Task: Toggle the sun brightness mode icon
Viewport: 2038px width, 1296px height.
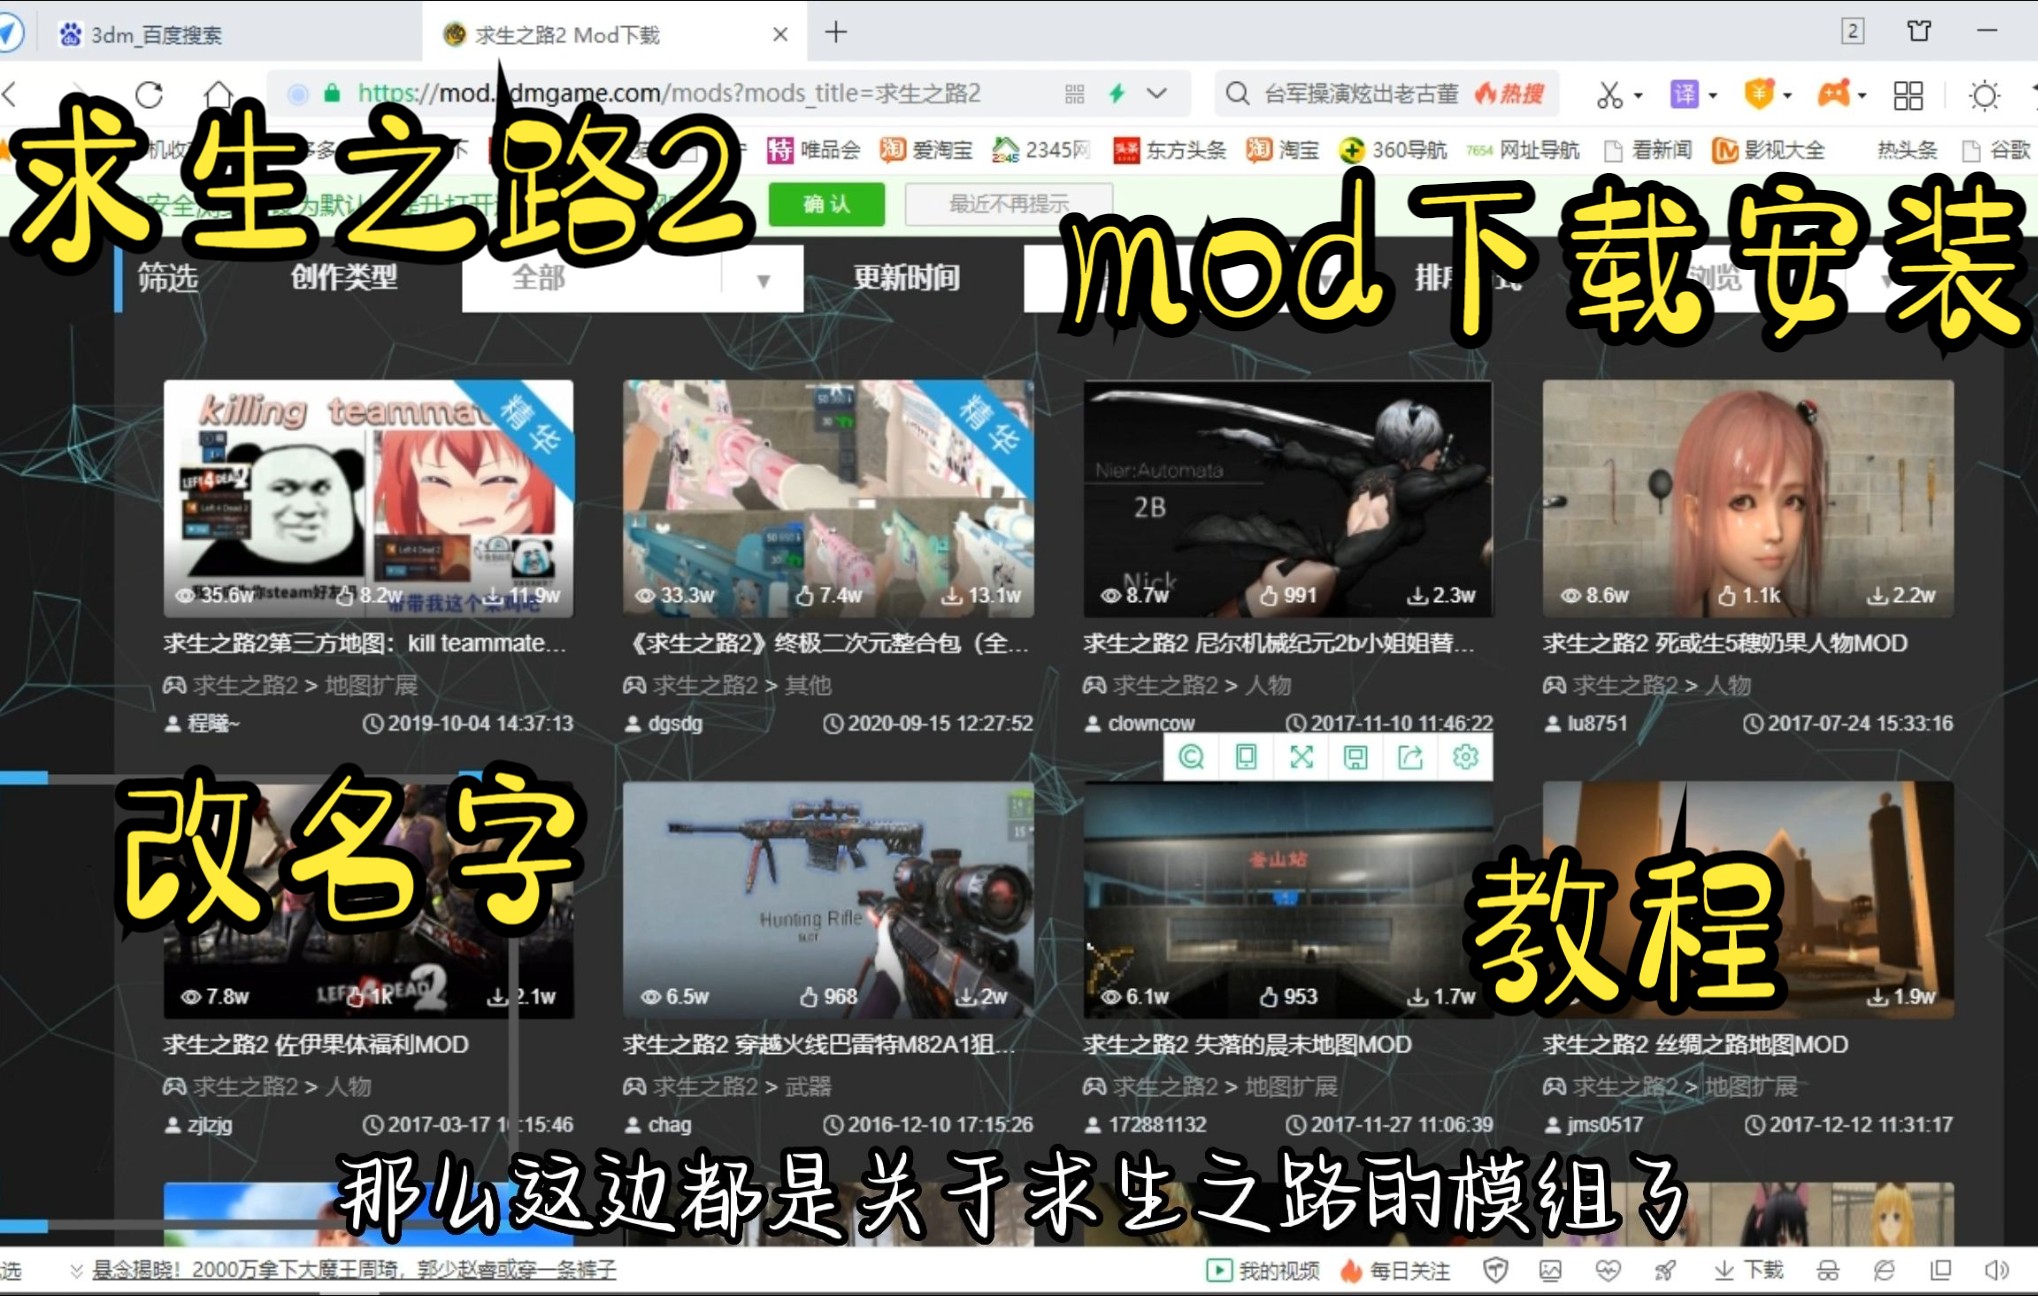Action: click(x=1984, y=95)
